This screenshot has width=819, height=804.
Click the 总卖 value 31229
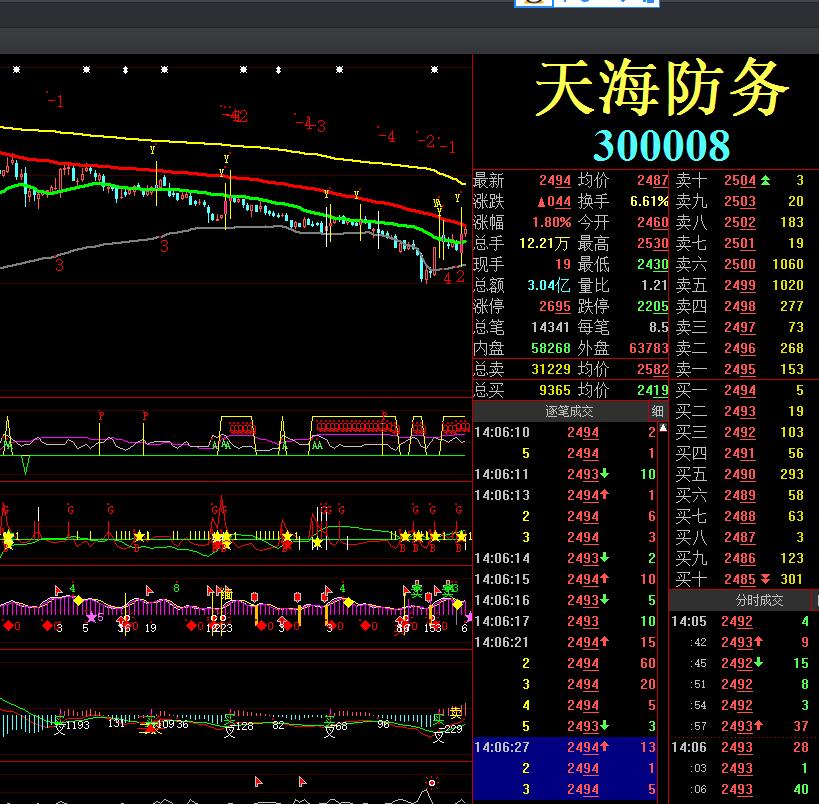[x=551, y=369]
